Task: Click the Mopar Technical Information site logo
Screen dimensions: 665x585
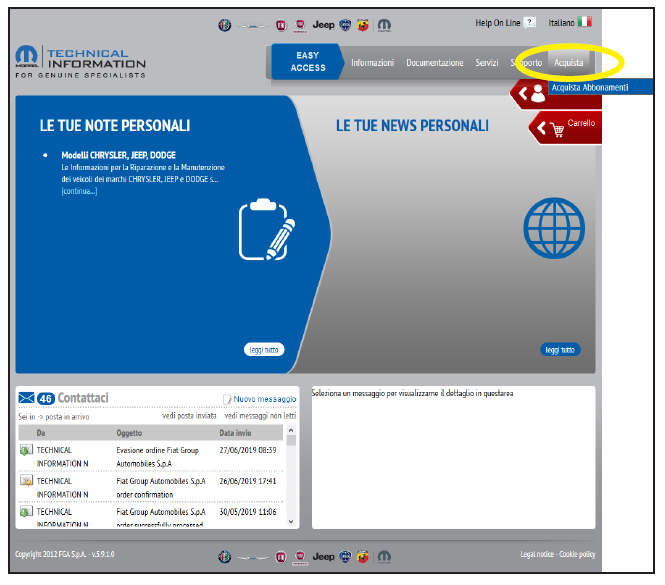Action: [x=81, y=62]
